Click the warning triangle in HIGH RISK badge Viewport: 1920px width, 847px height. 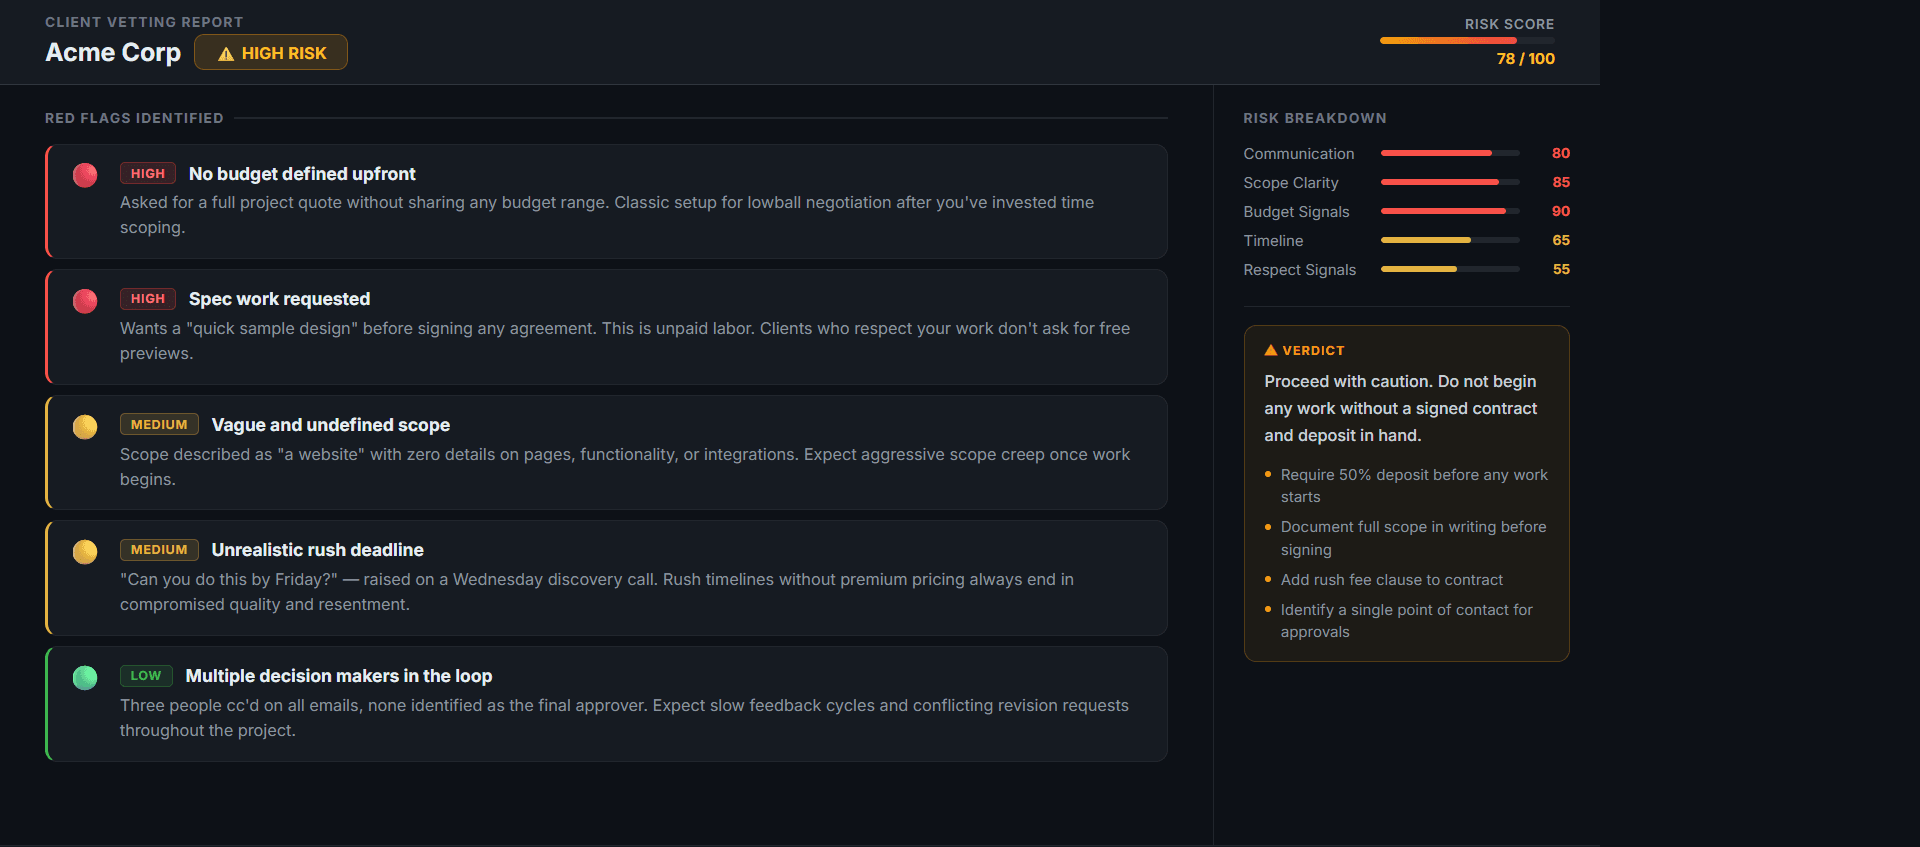(226, 54)
